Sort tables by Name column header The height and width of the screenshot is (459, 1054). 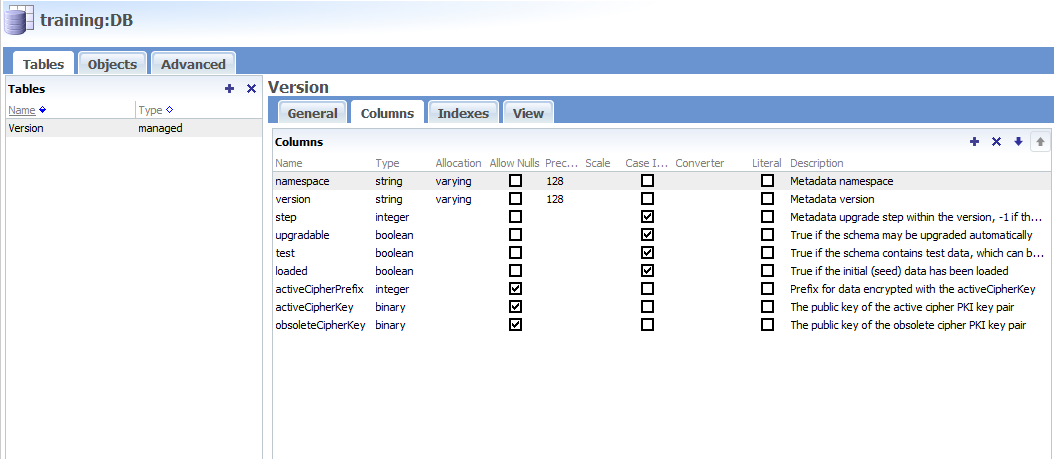22,110
